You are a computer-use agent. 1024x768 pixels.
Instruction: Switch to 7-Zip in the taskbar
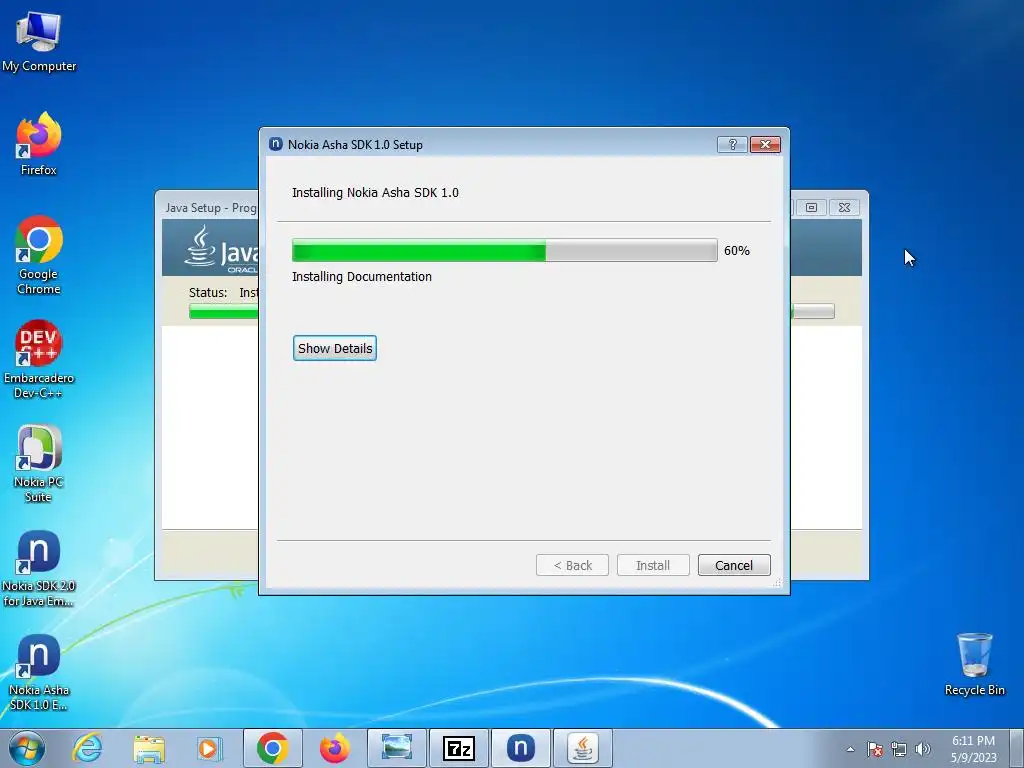(x=458, y=748)
